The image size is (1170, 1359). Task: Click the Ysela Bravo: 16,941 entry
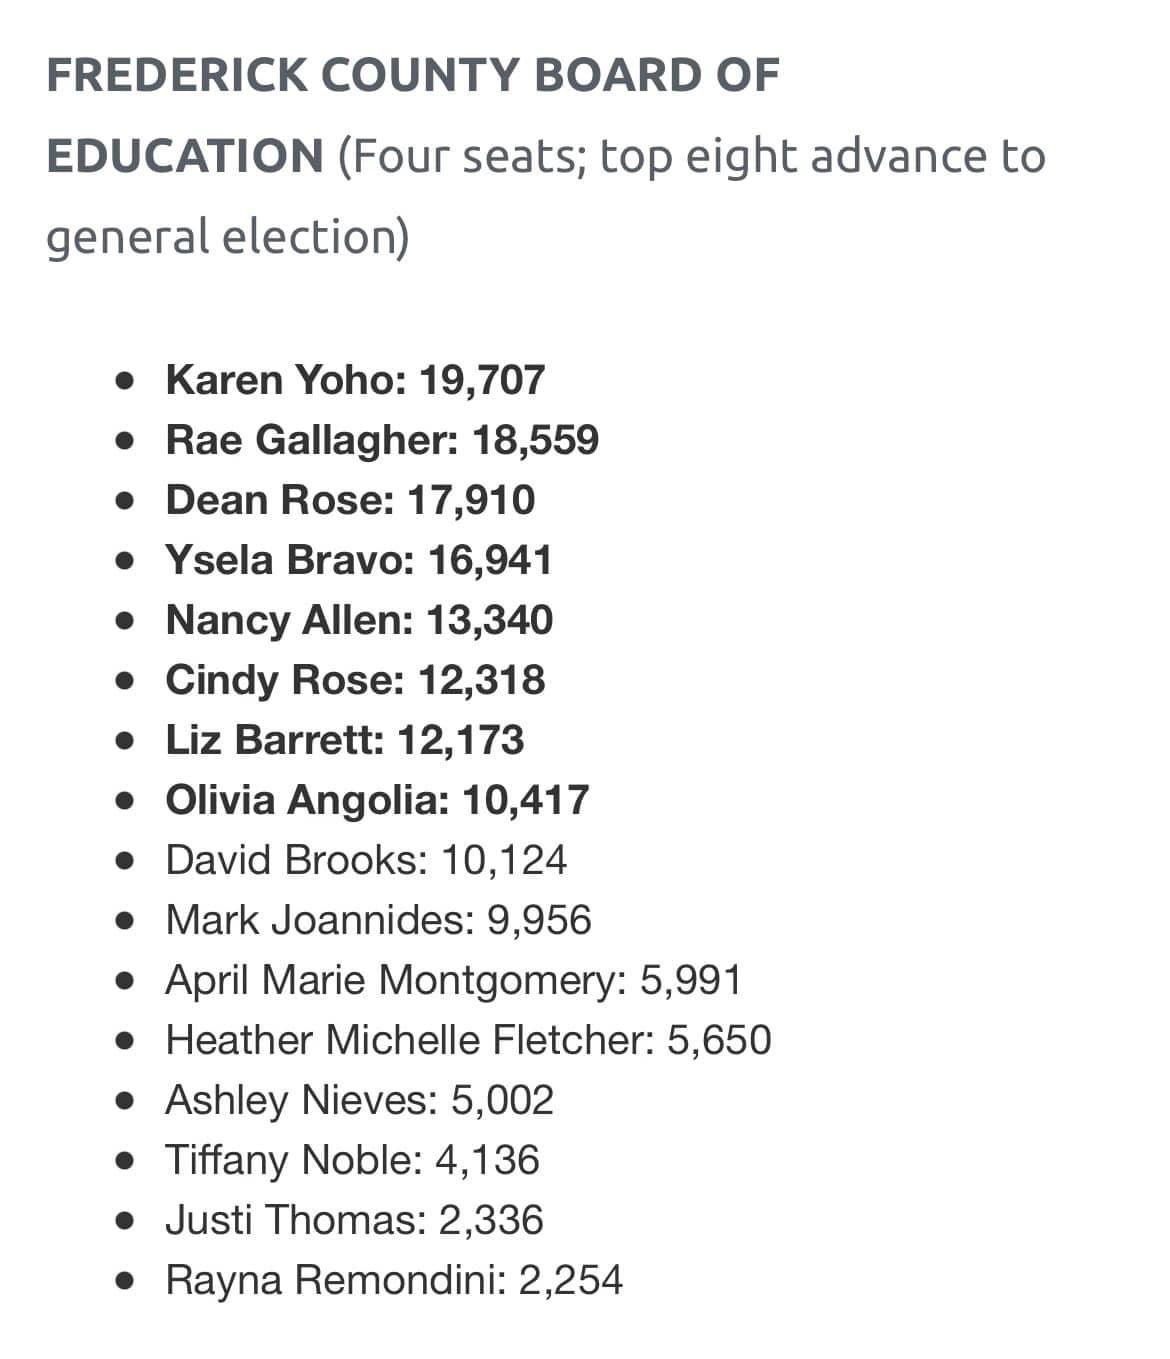click(x=359, y=560)
